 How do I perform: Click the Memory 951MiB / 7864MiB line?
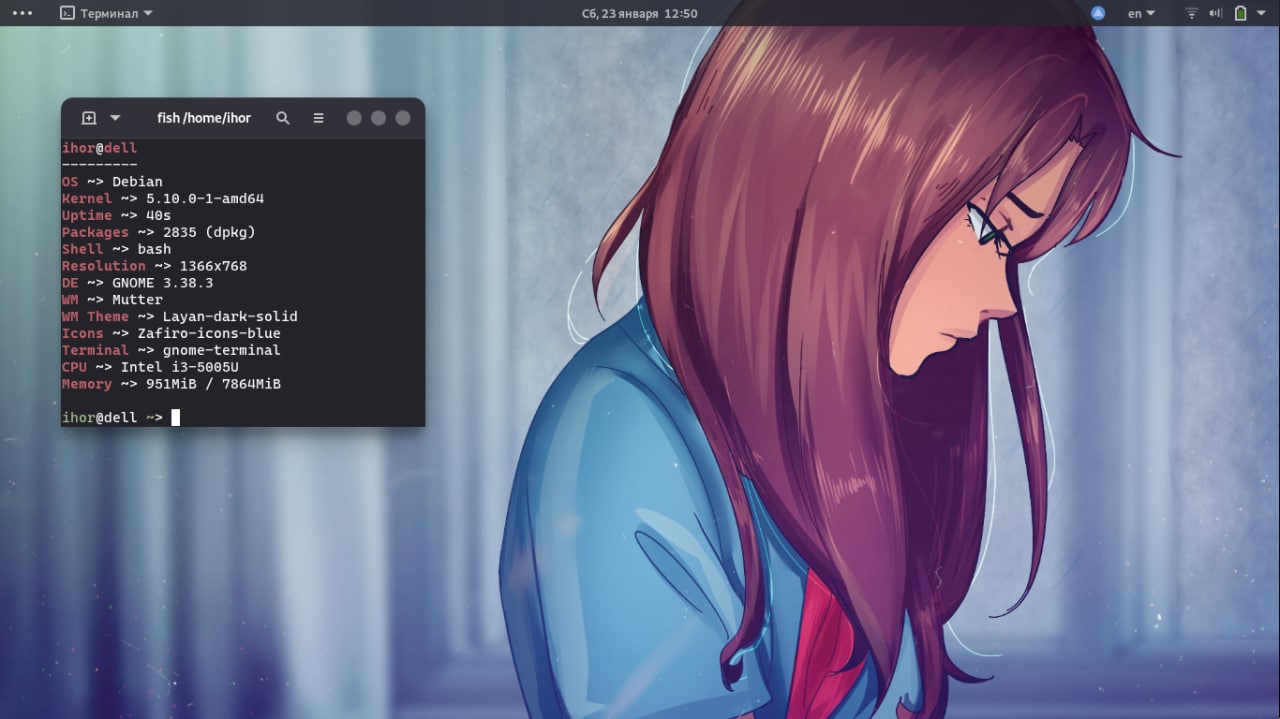click(171, 384)
